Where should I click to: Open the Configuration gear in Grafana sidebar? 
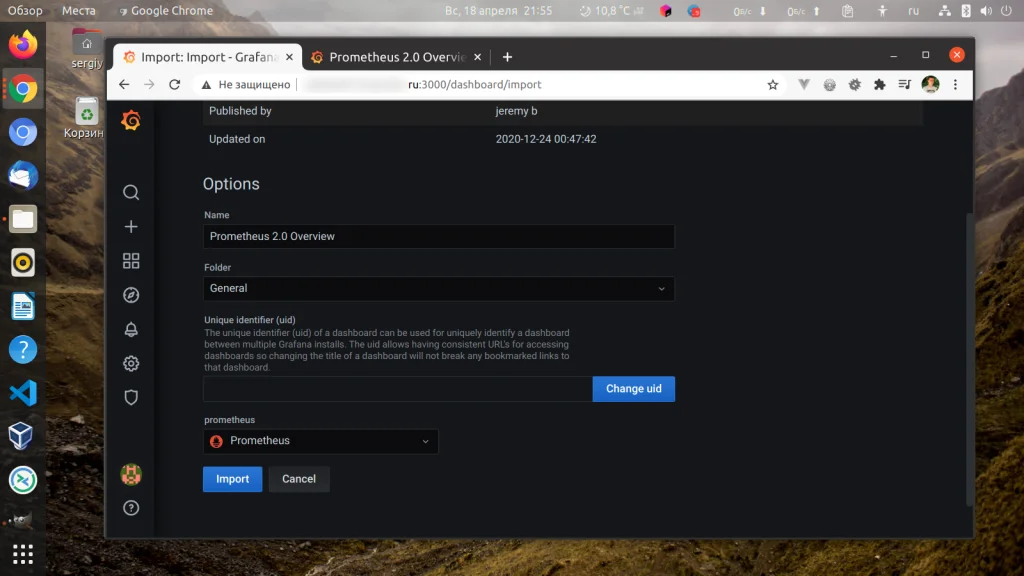(131, 363)
